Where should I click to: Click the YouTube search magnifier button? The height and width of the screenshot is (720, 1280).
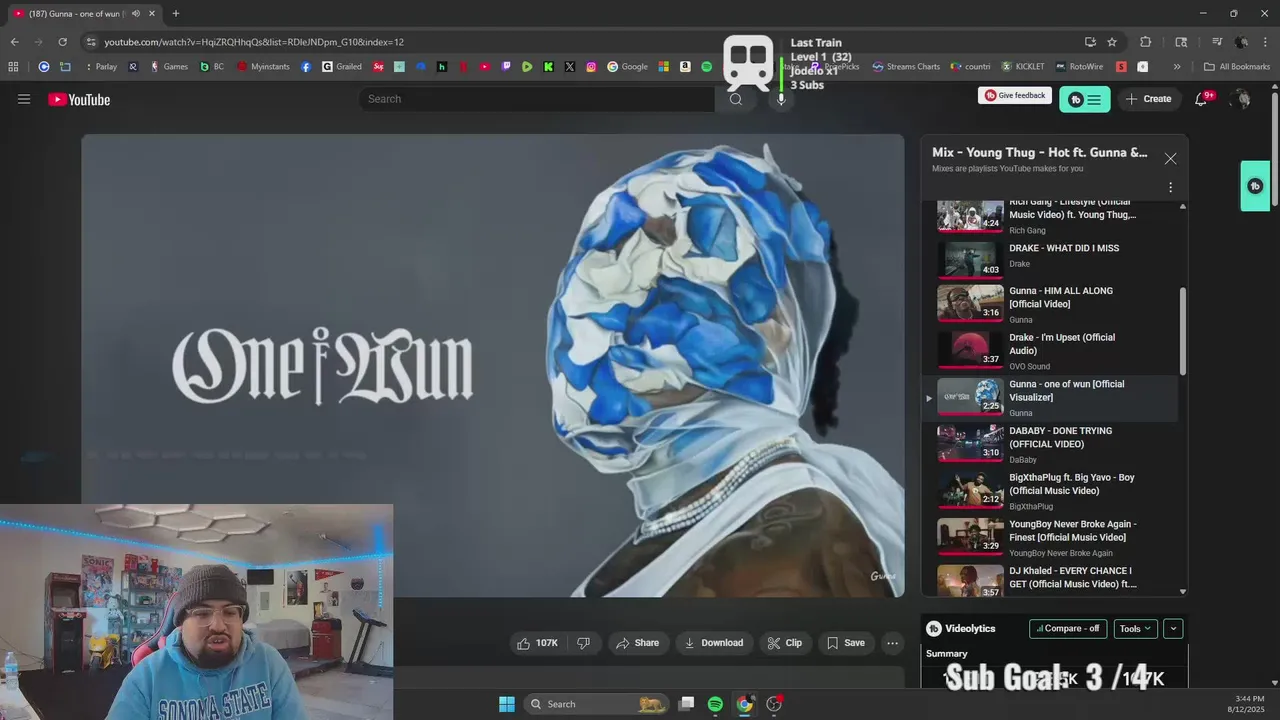pos(736,99)
